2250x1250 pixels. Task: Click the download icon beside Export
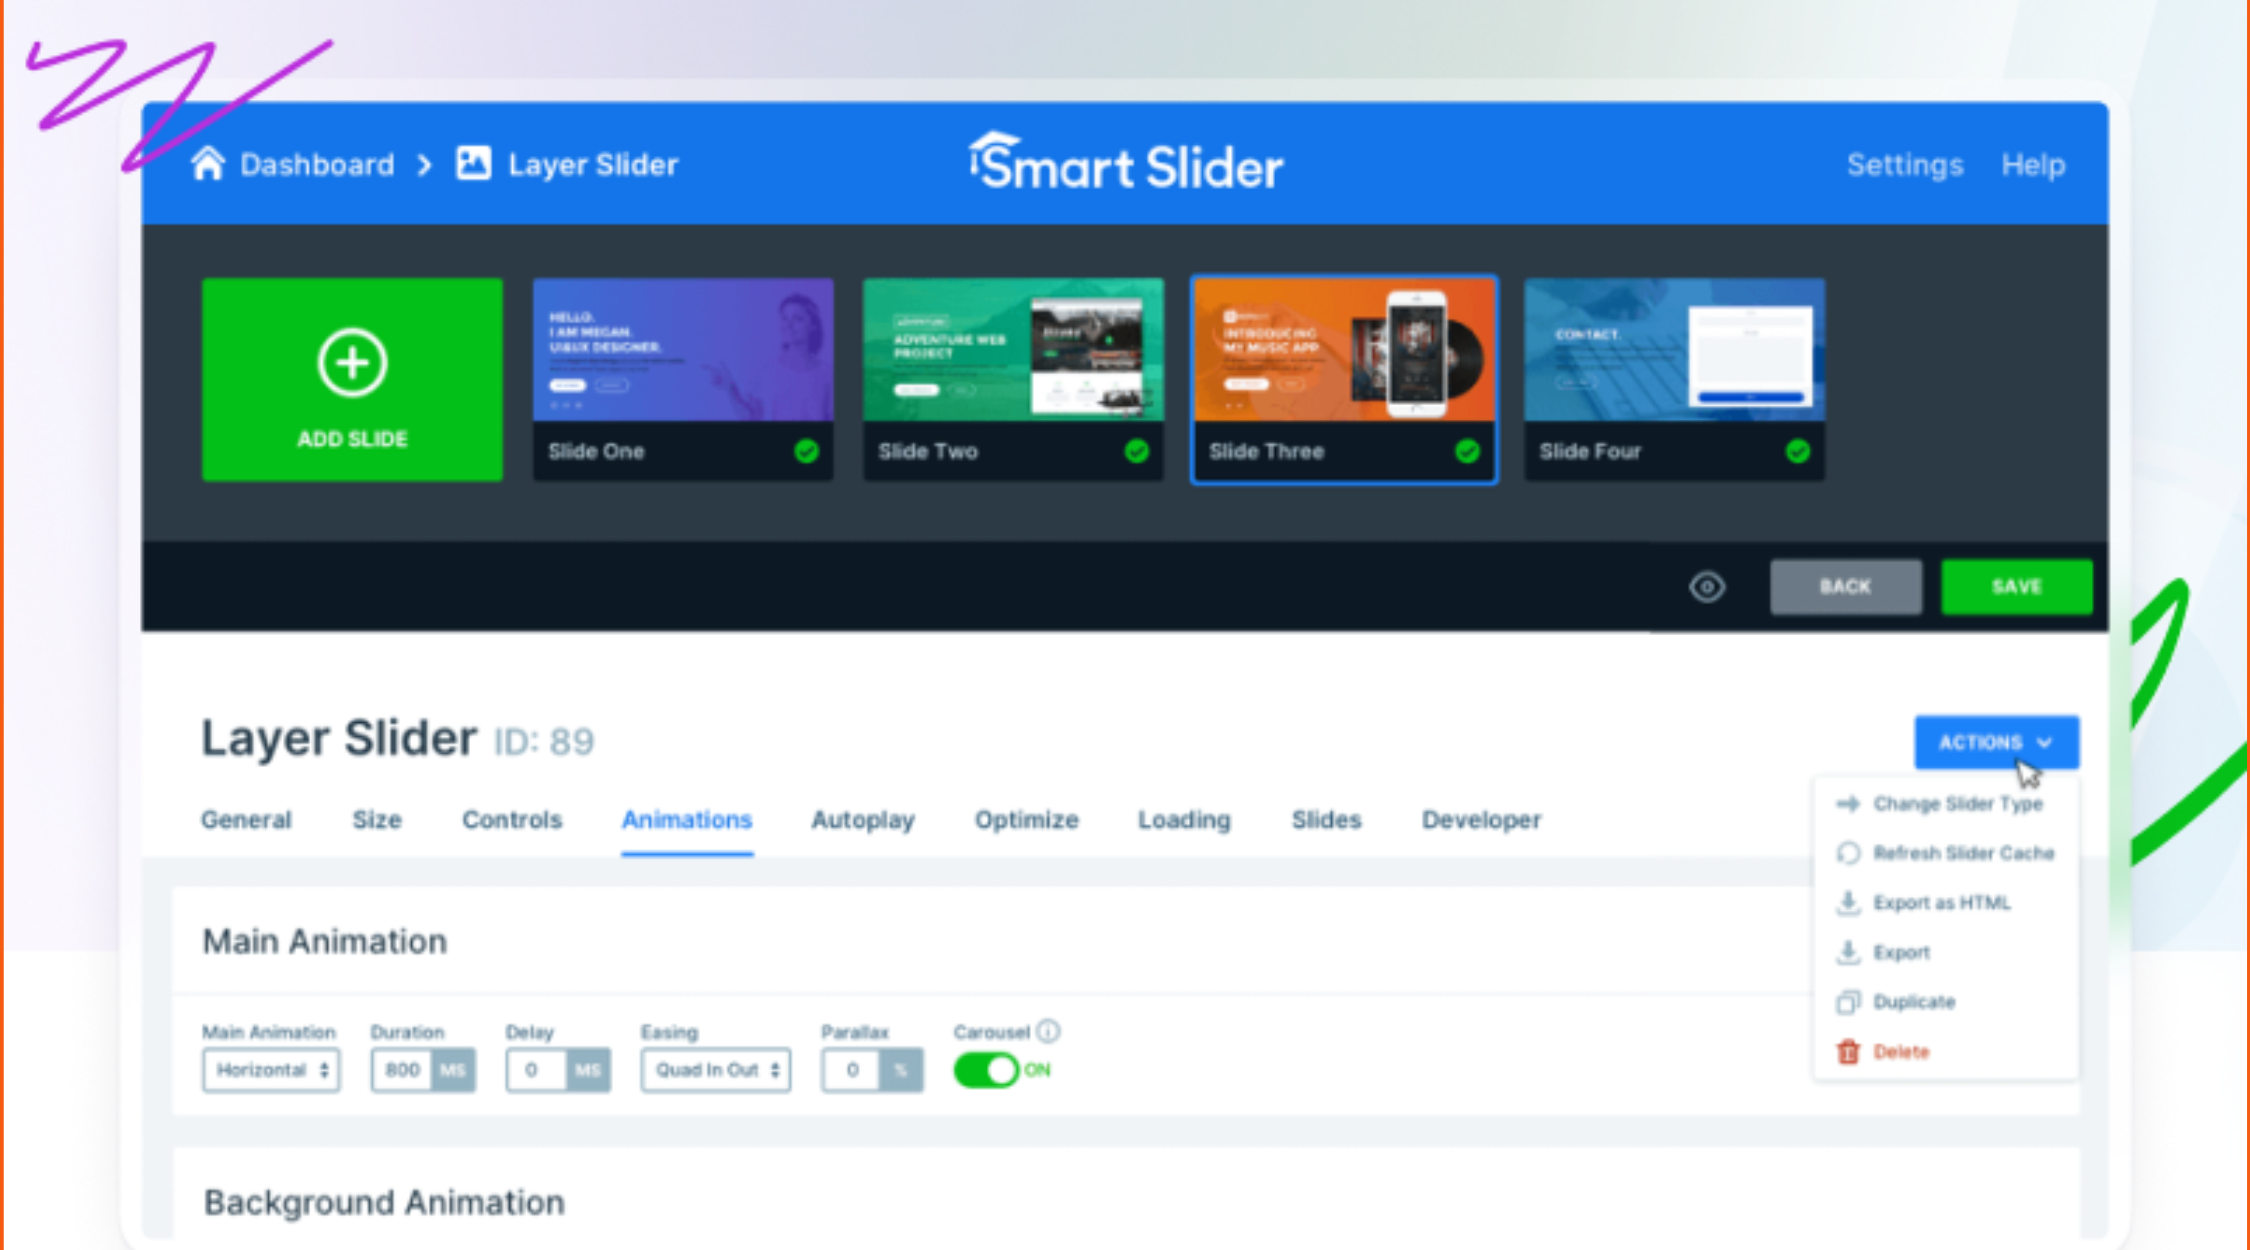tap(1848, 952)
